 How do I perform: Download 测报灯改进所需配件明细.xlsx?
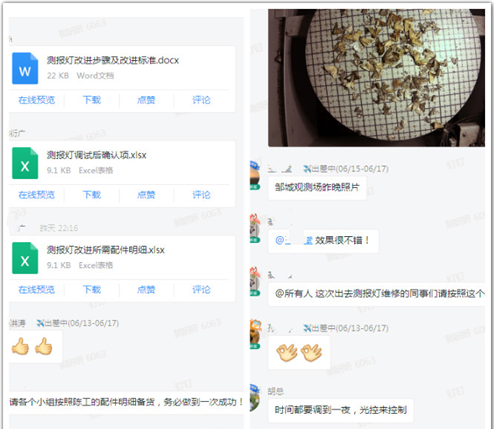[x=92, y=289]
